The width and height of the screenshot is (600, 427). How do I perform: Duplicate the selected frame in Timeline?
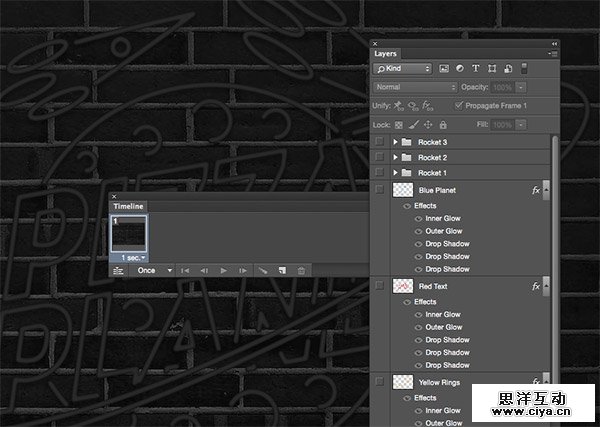(282, 270)
